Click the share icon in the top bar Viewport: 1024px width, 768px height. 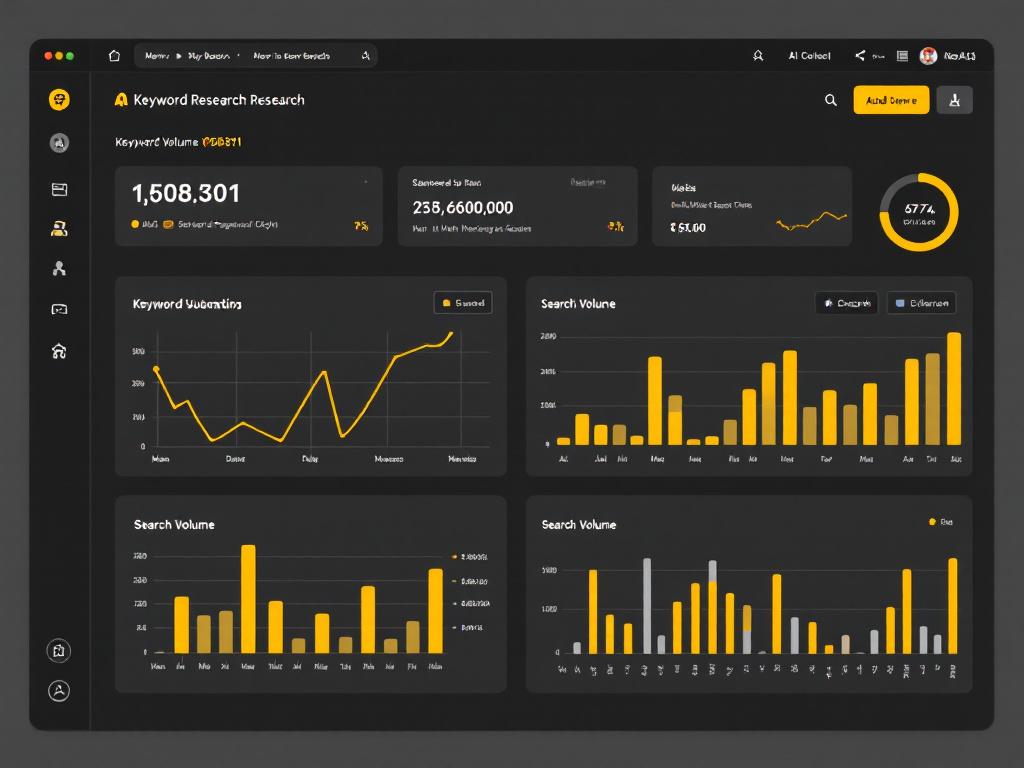tap(858, 55)
